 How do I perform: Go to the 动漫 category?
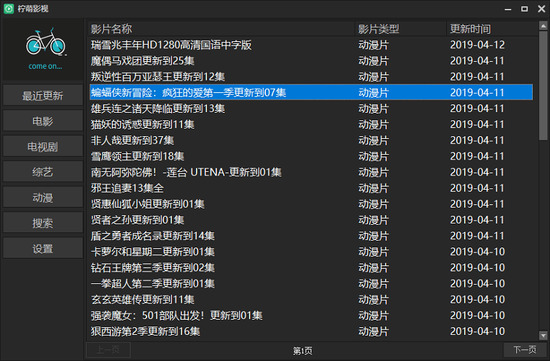click(43, 198)
